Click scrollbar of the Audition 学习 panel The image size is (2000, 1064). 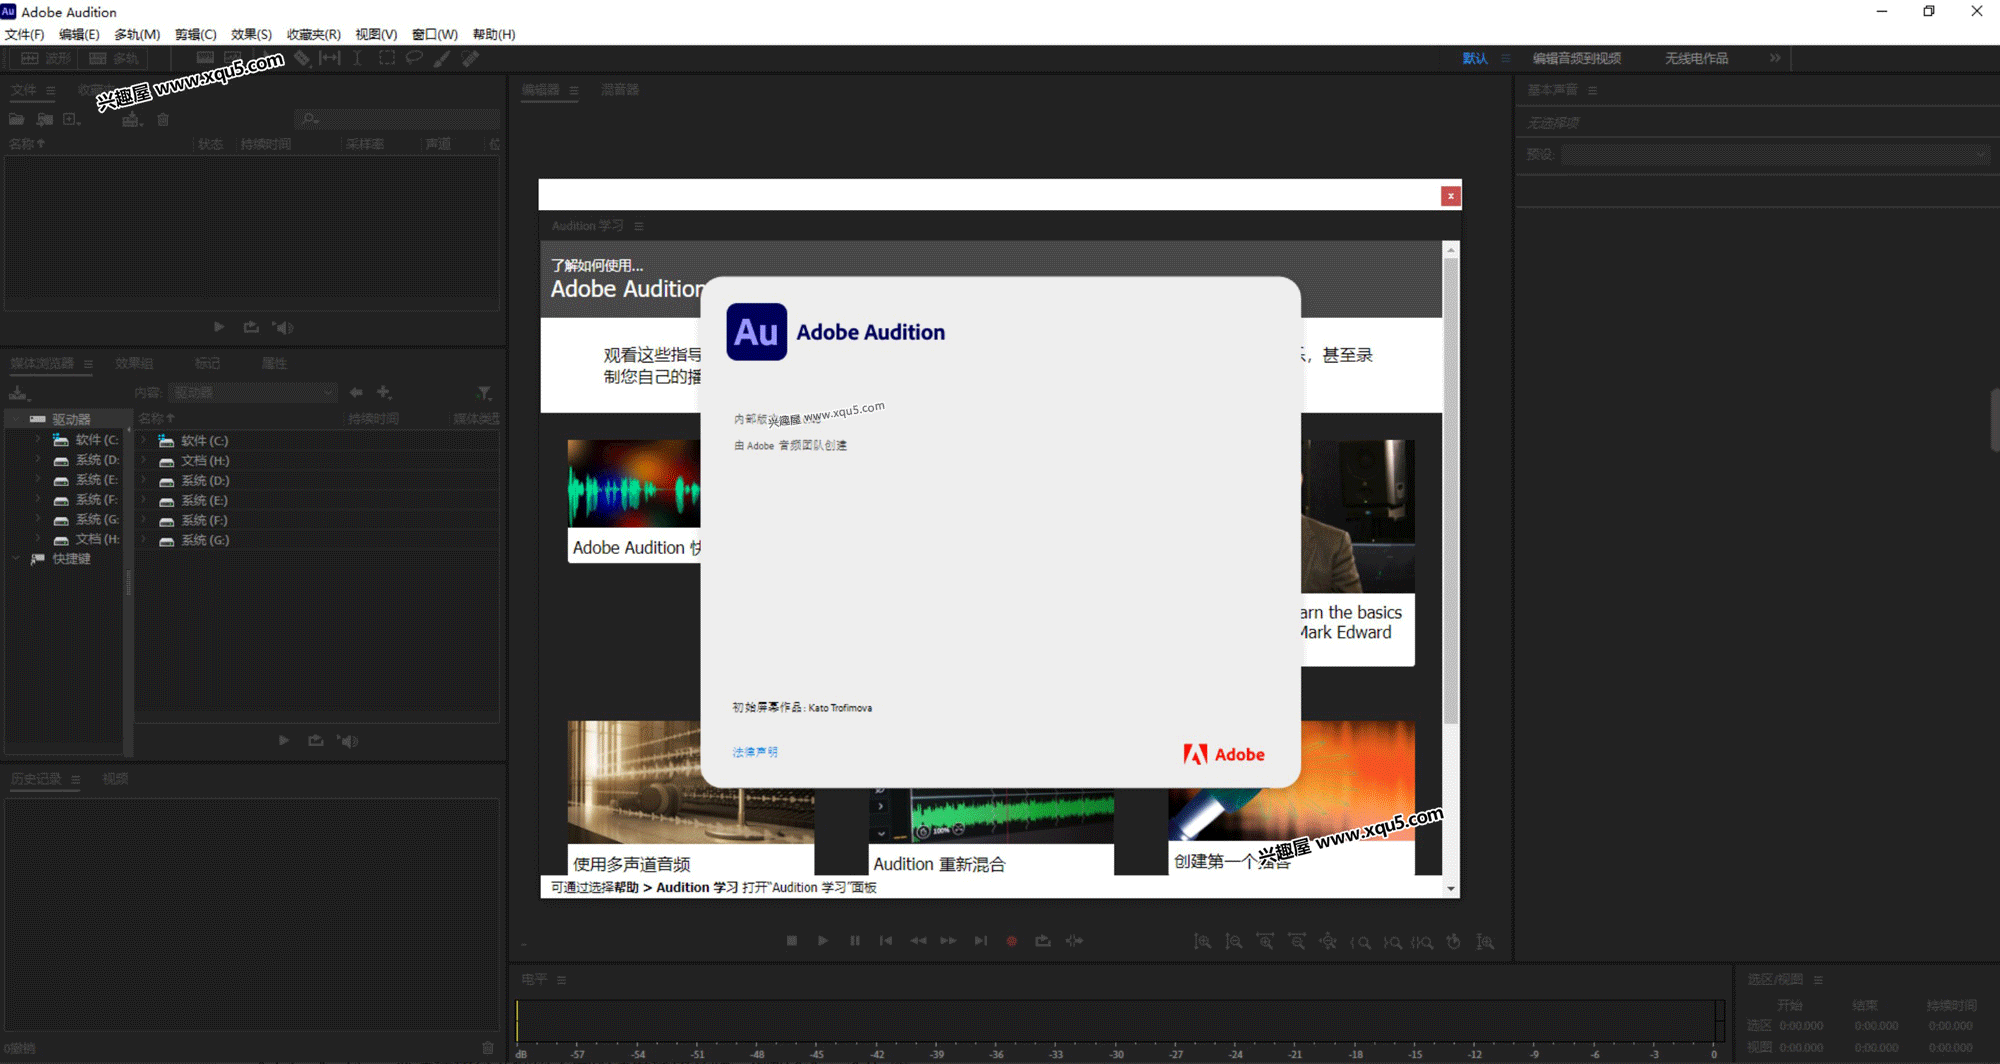(1451, 490)
